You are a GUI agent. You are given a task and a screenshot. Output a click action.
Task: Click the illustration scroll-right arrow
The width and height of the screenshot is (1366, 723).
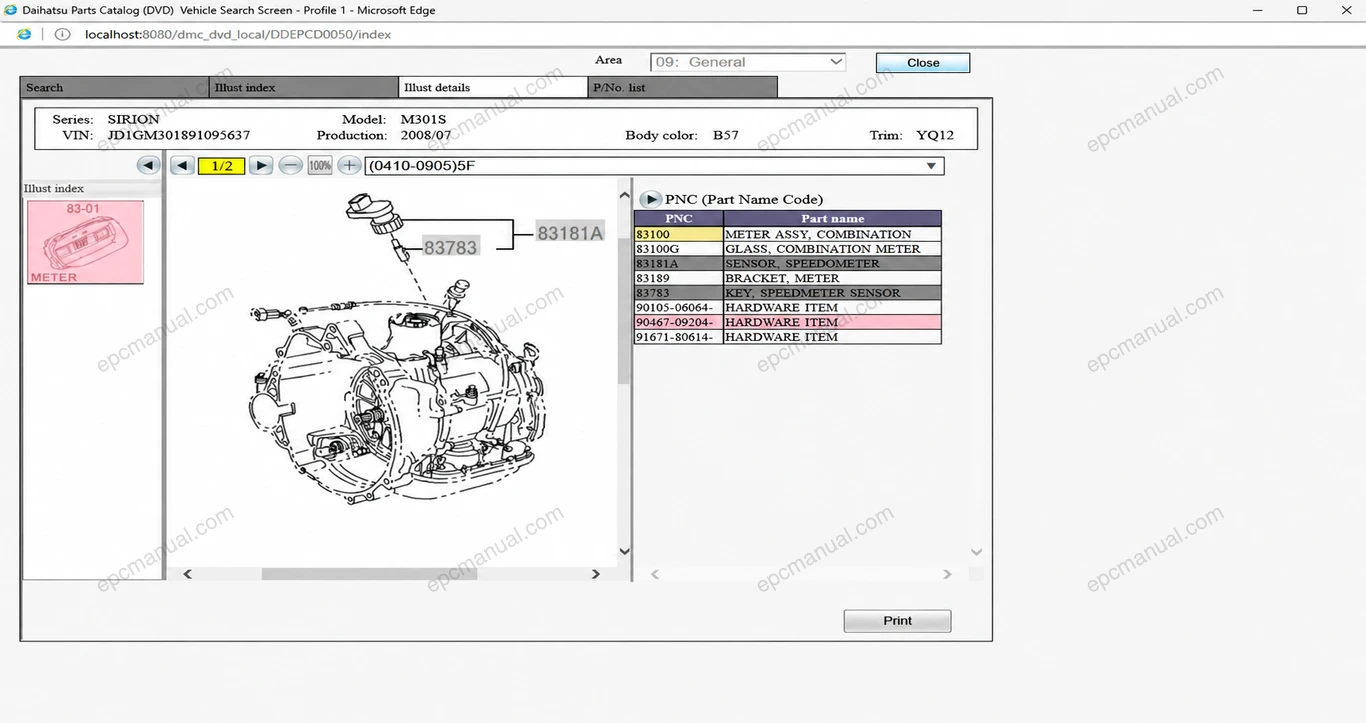point(596,574)
